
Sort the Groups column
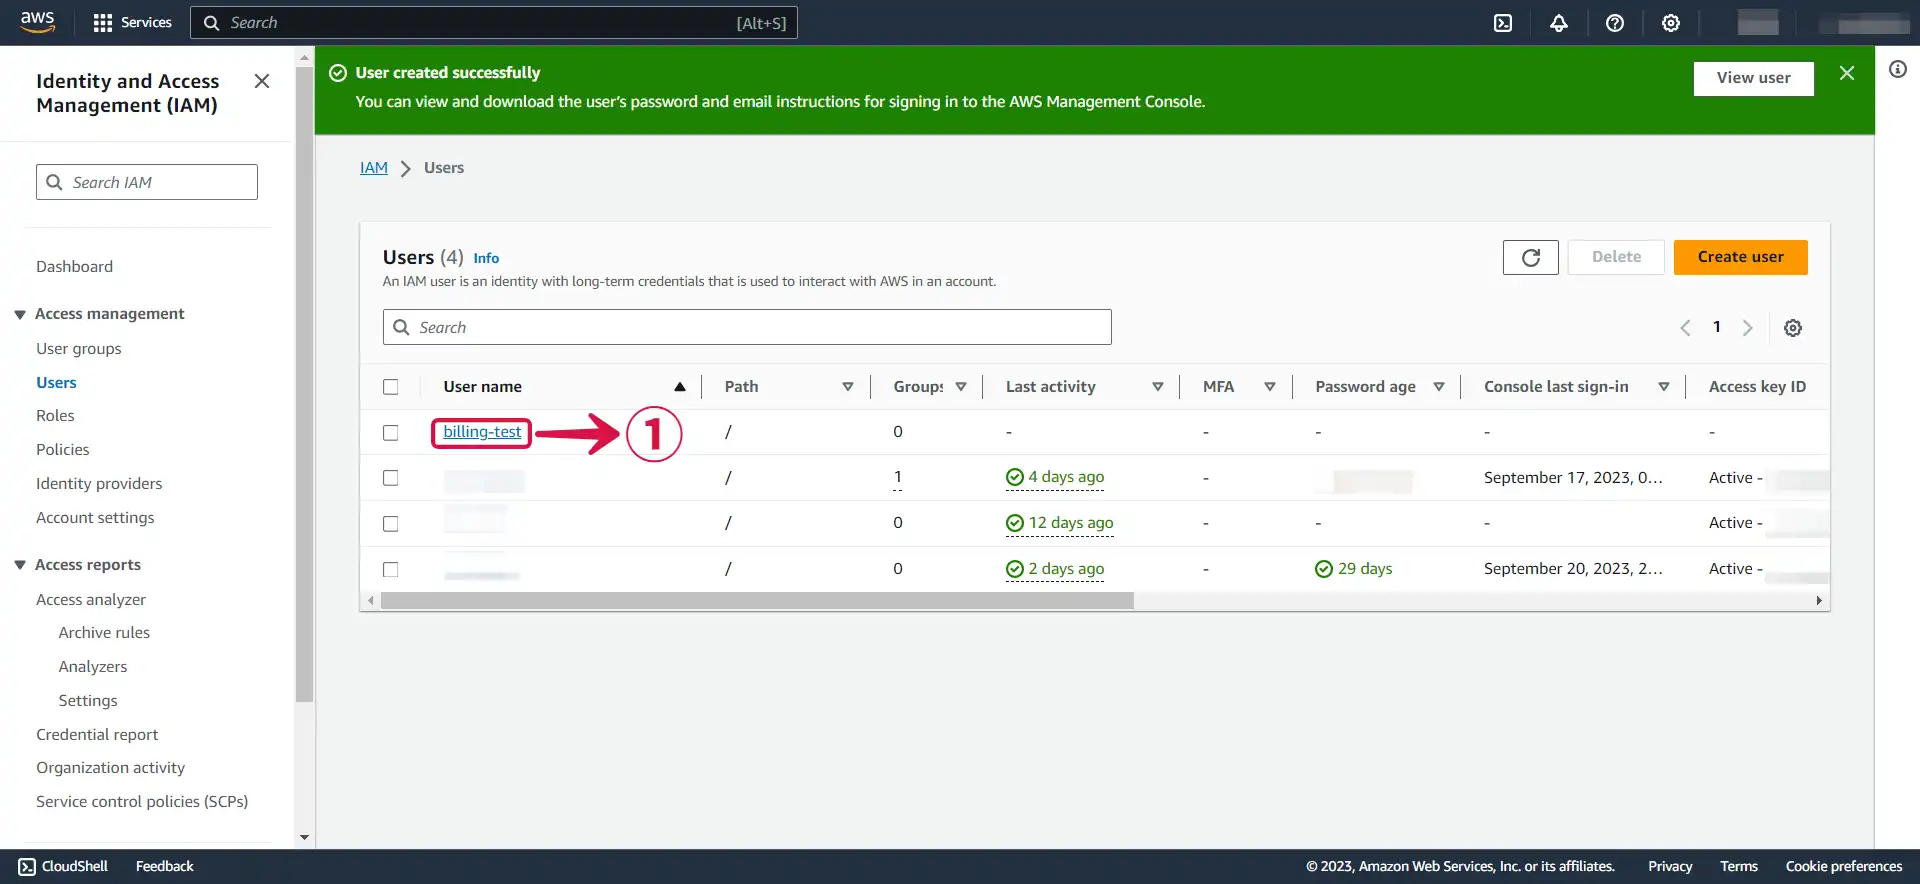coord(960,387)
